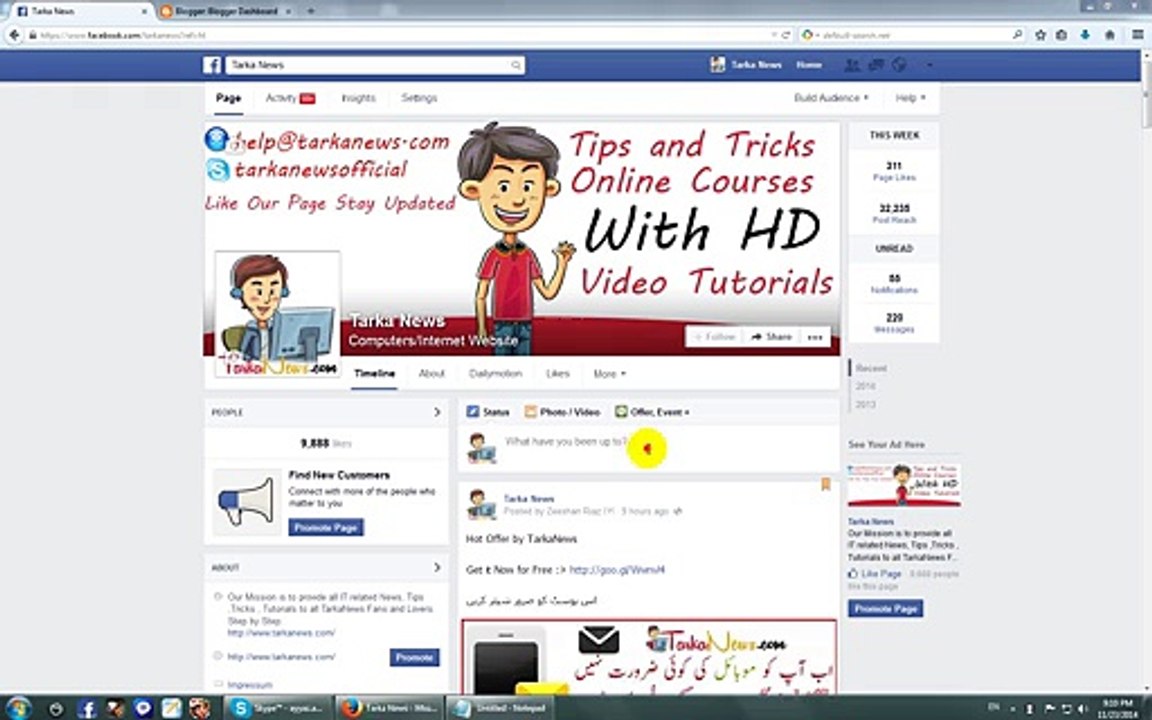Viewport: 1152px width, 720px height.
Task: Click the Home link in blue bar
Action: (809, 65)
